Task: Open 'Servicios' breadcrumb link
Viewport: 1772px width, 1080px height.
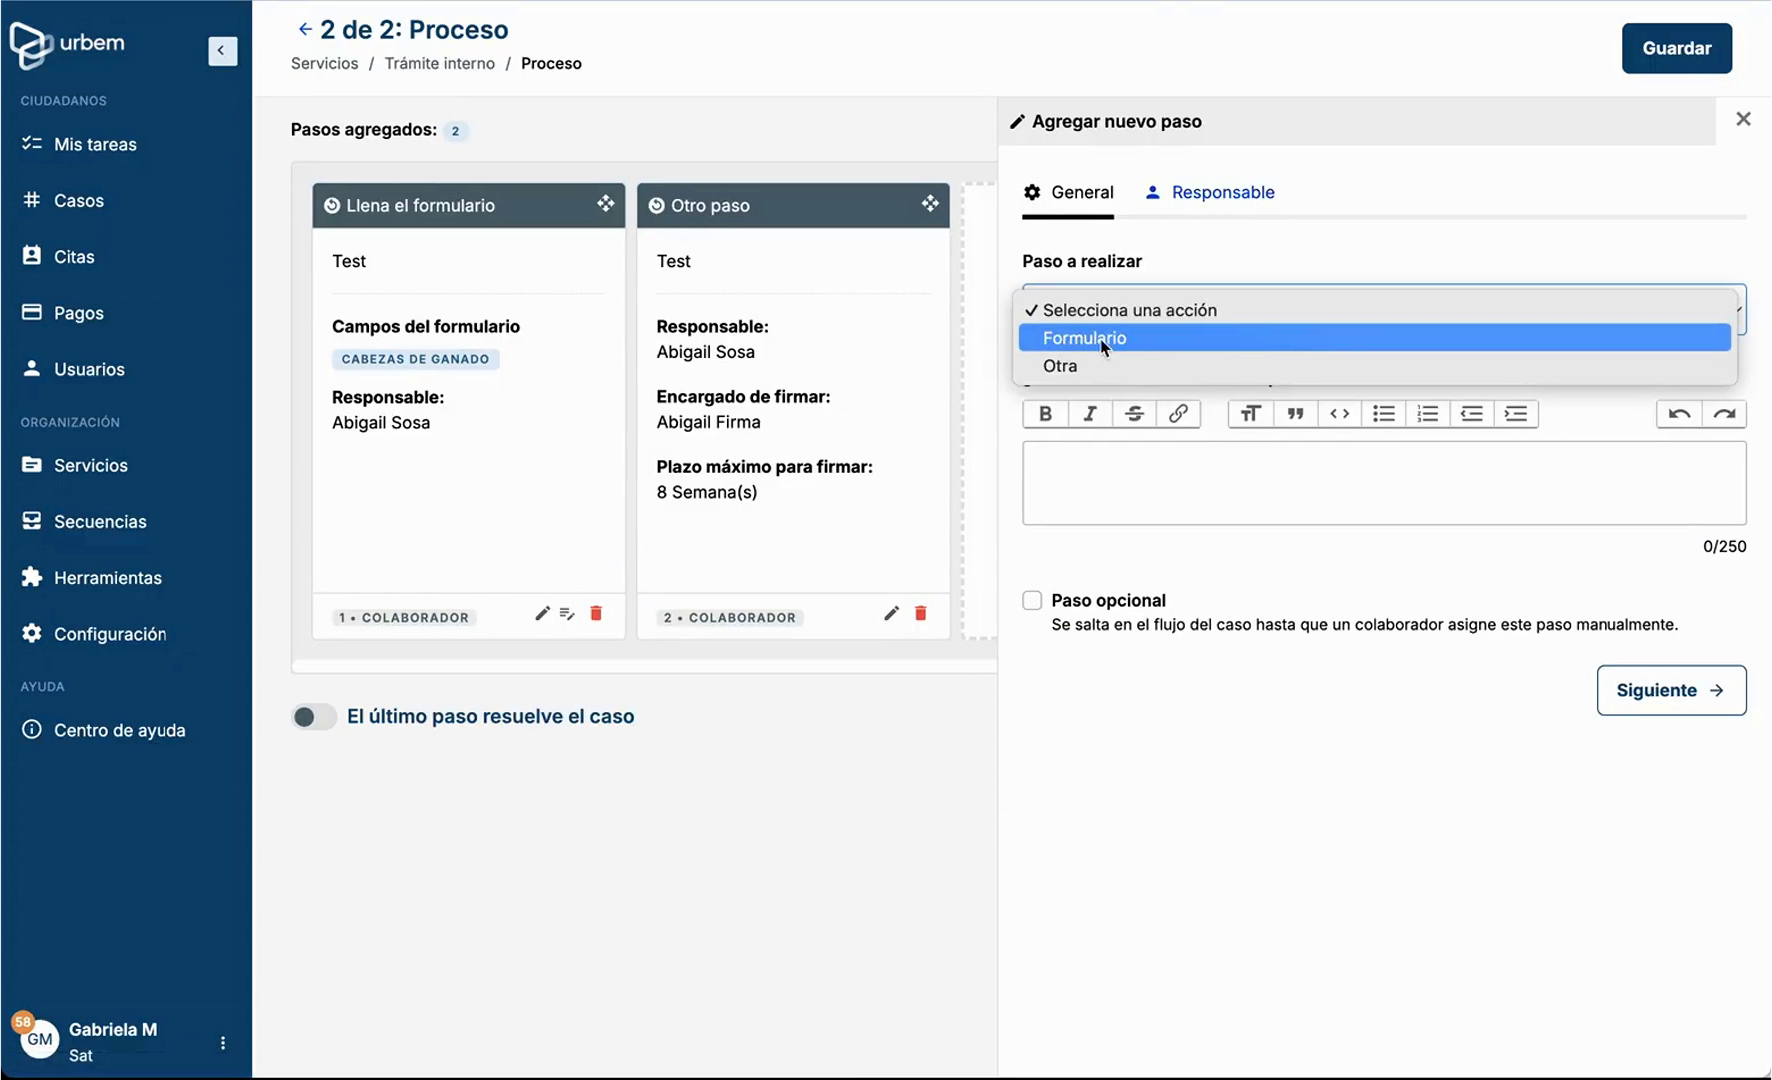Action: click(325, 63)
